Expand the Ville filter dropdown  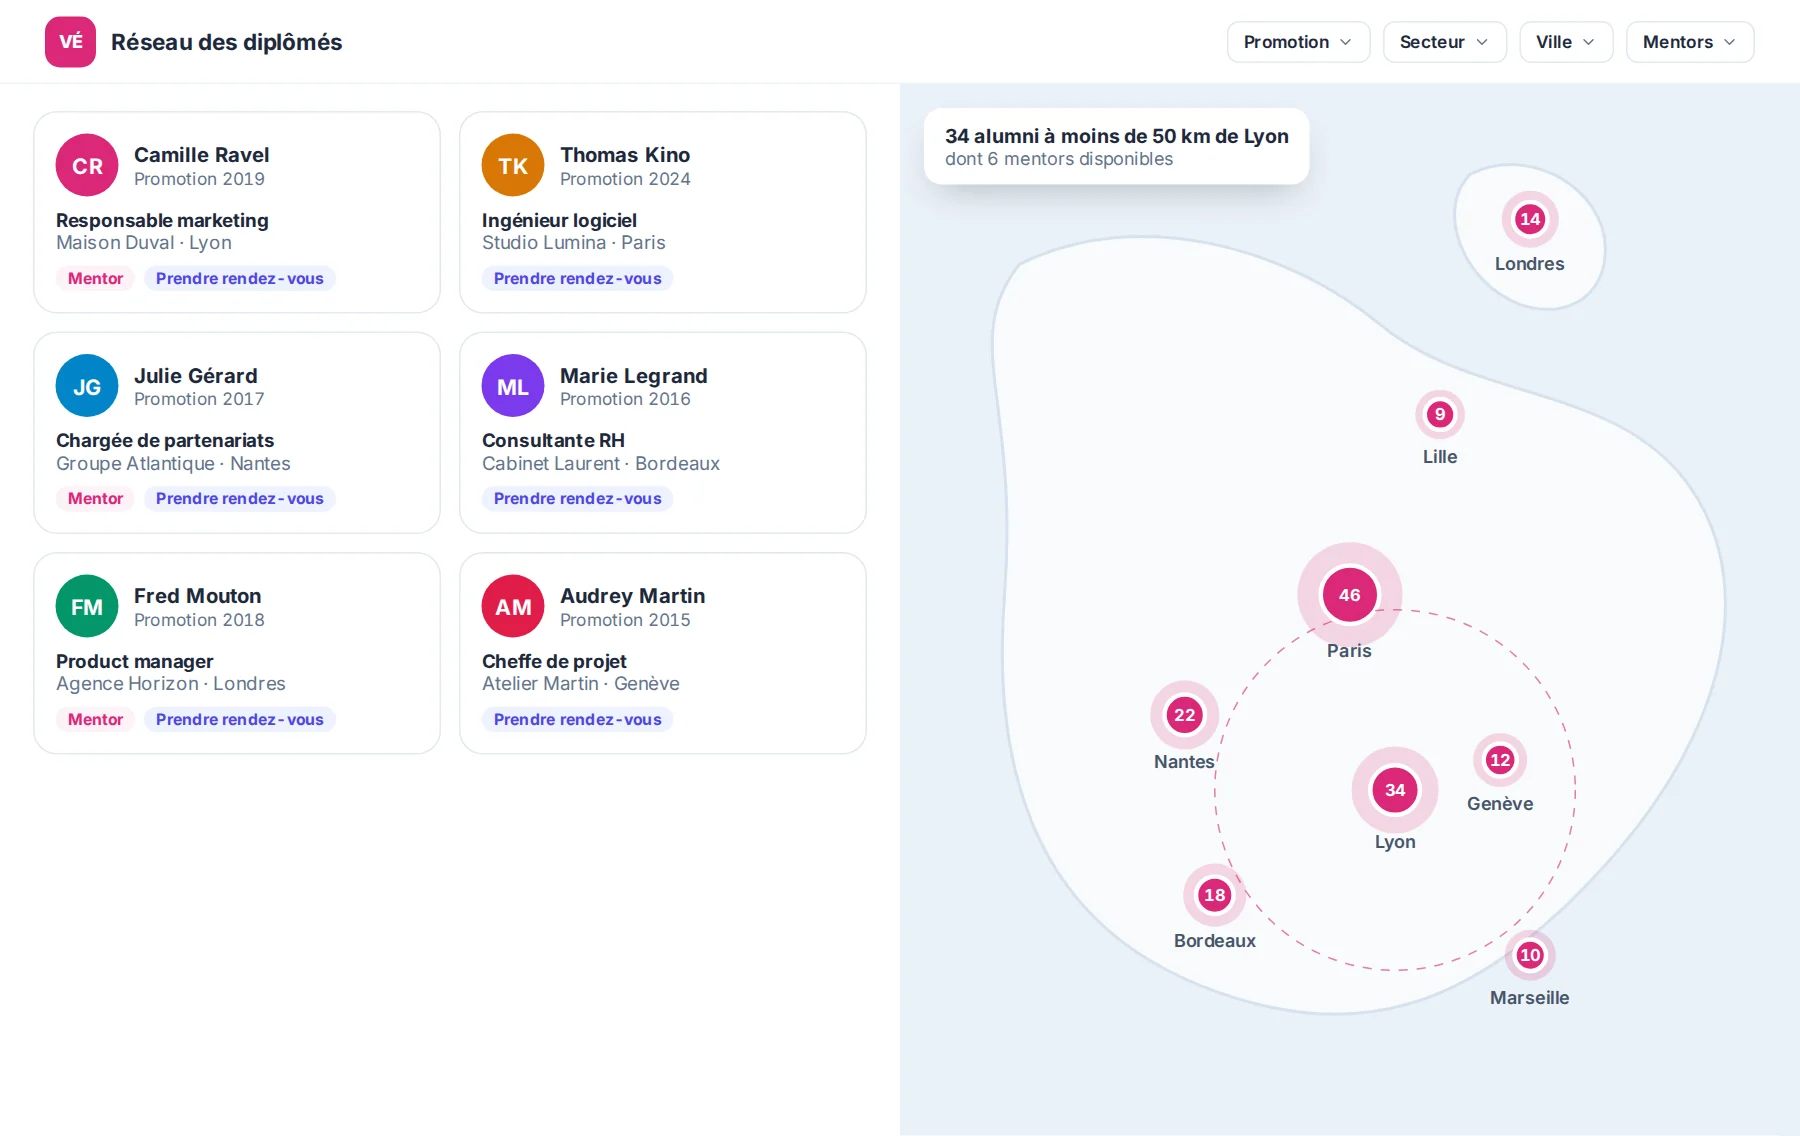(1566, 42)
